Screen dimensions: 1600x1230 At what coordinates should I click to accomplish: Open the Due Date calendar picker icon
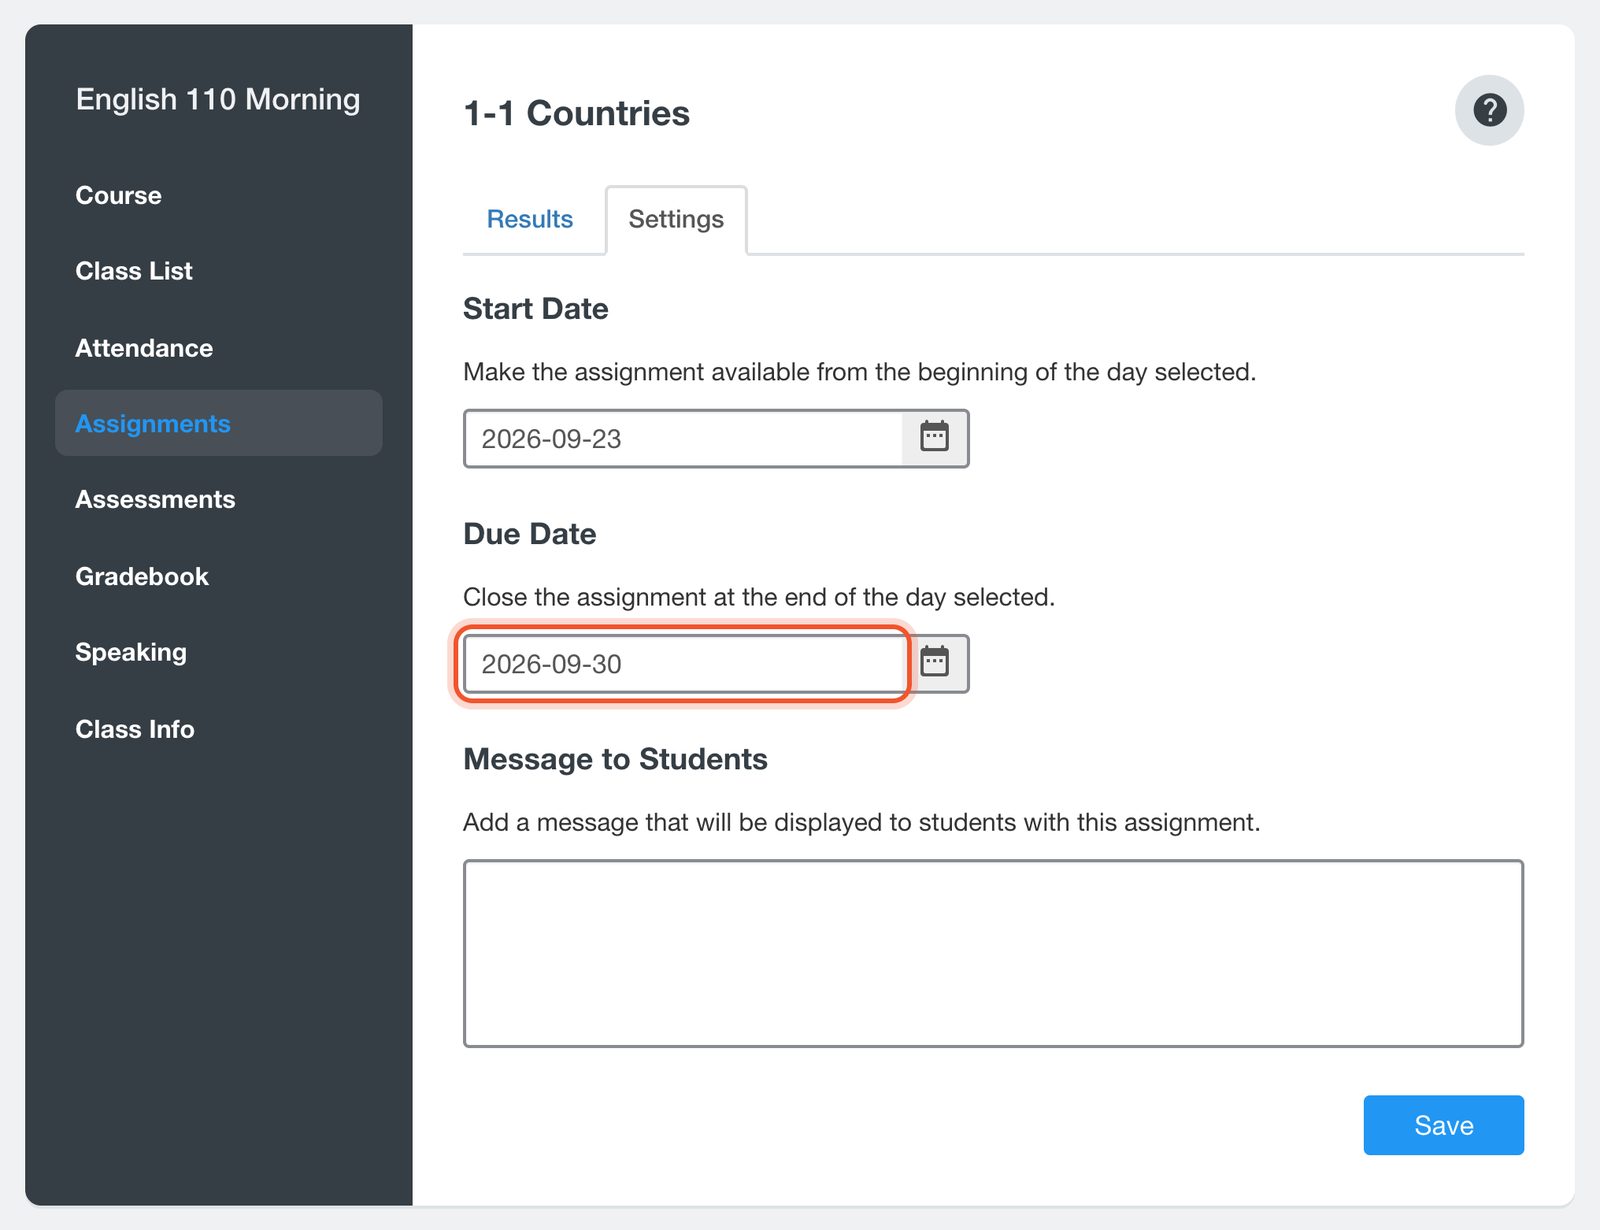tap(936, 663)
